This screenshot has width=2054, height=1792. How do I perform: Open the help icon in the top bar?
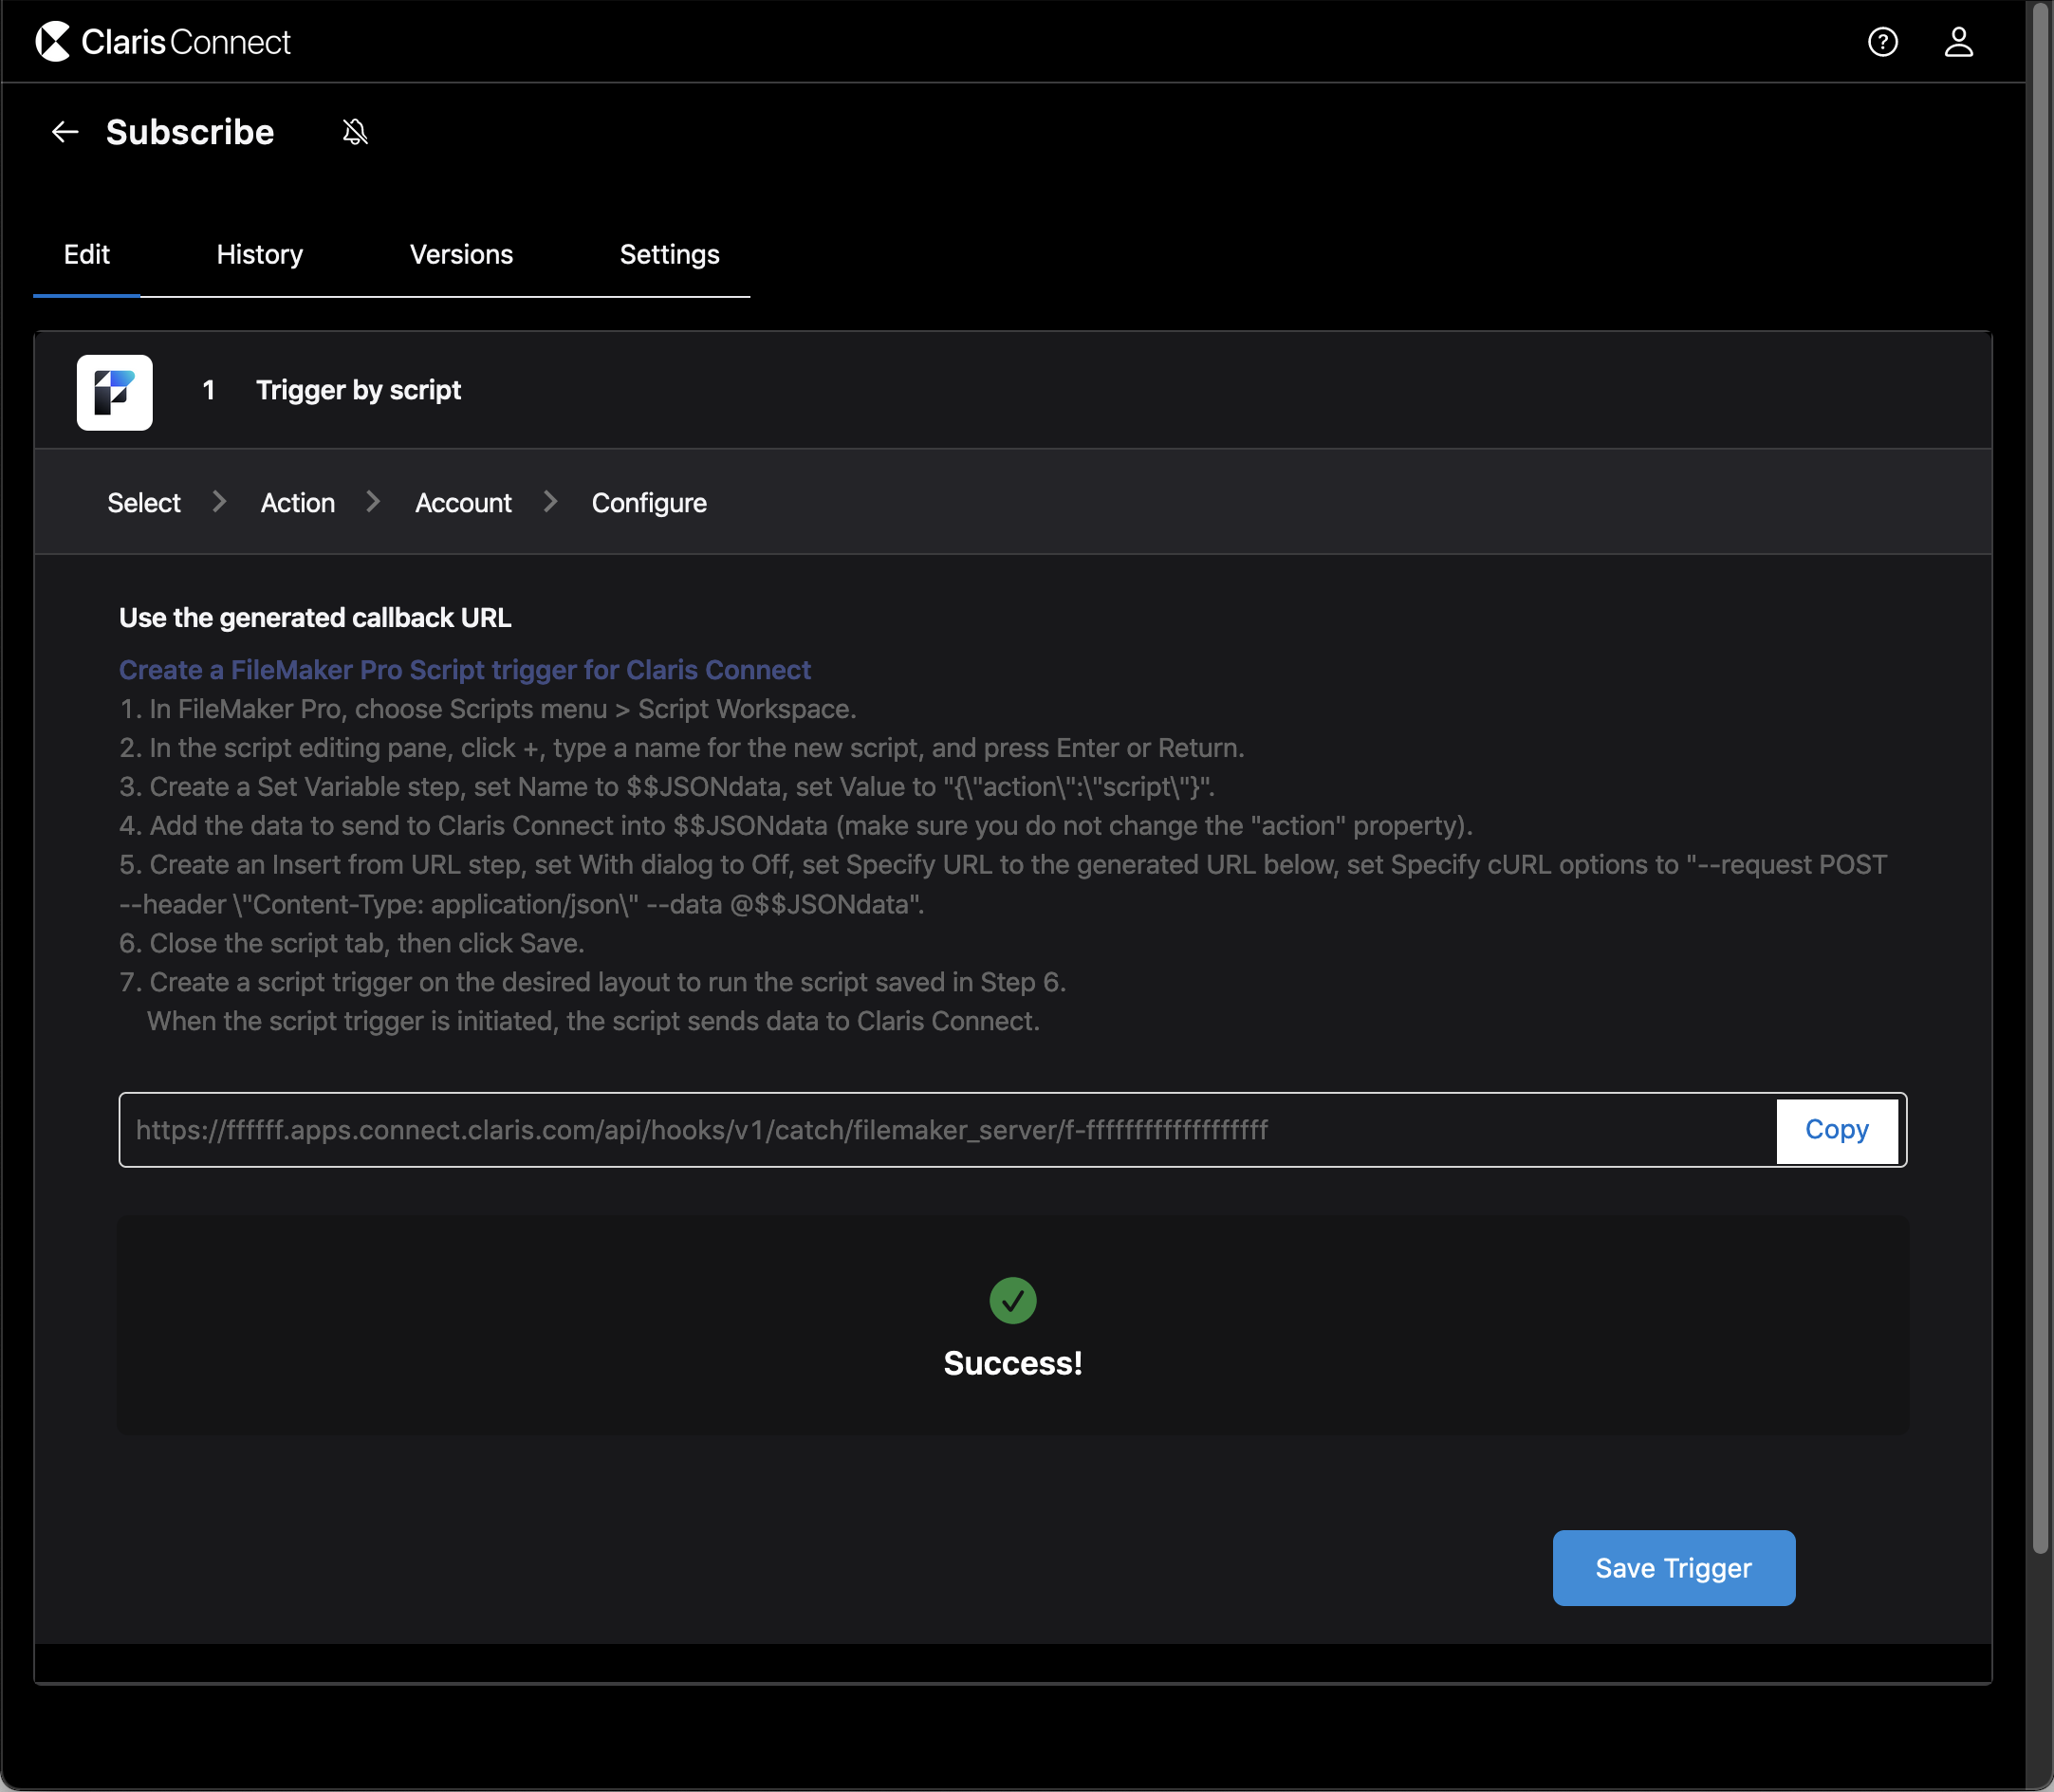(x=1884, y=41)
